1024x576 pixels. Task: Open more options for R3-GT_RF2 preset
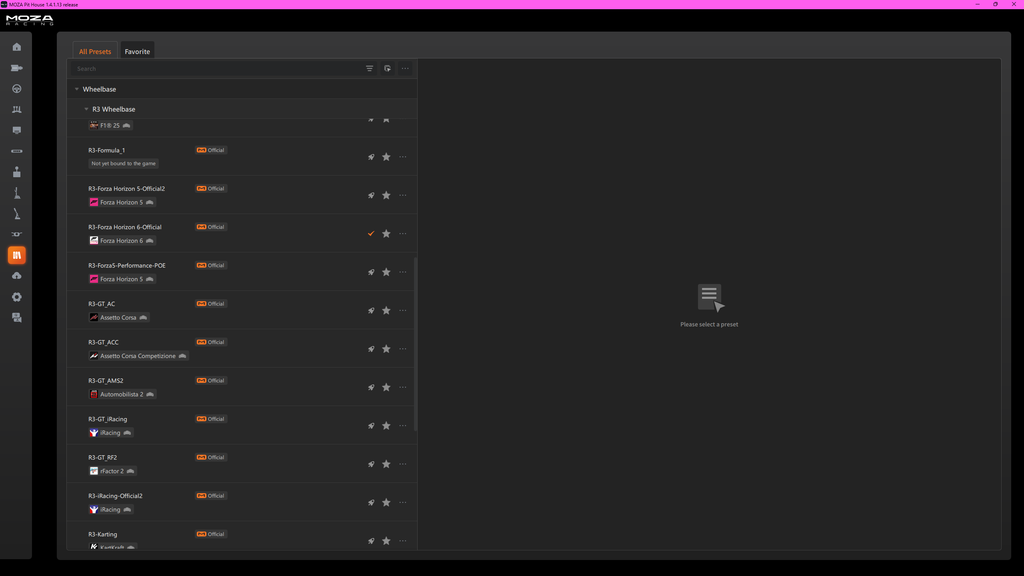point(403,464)
